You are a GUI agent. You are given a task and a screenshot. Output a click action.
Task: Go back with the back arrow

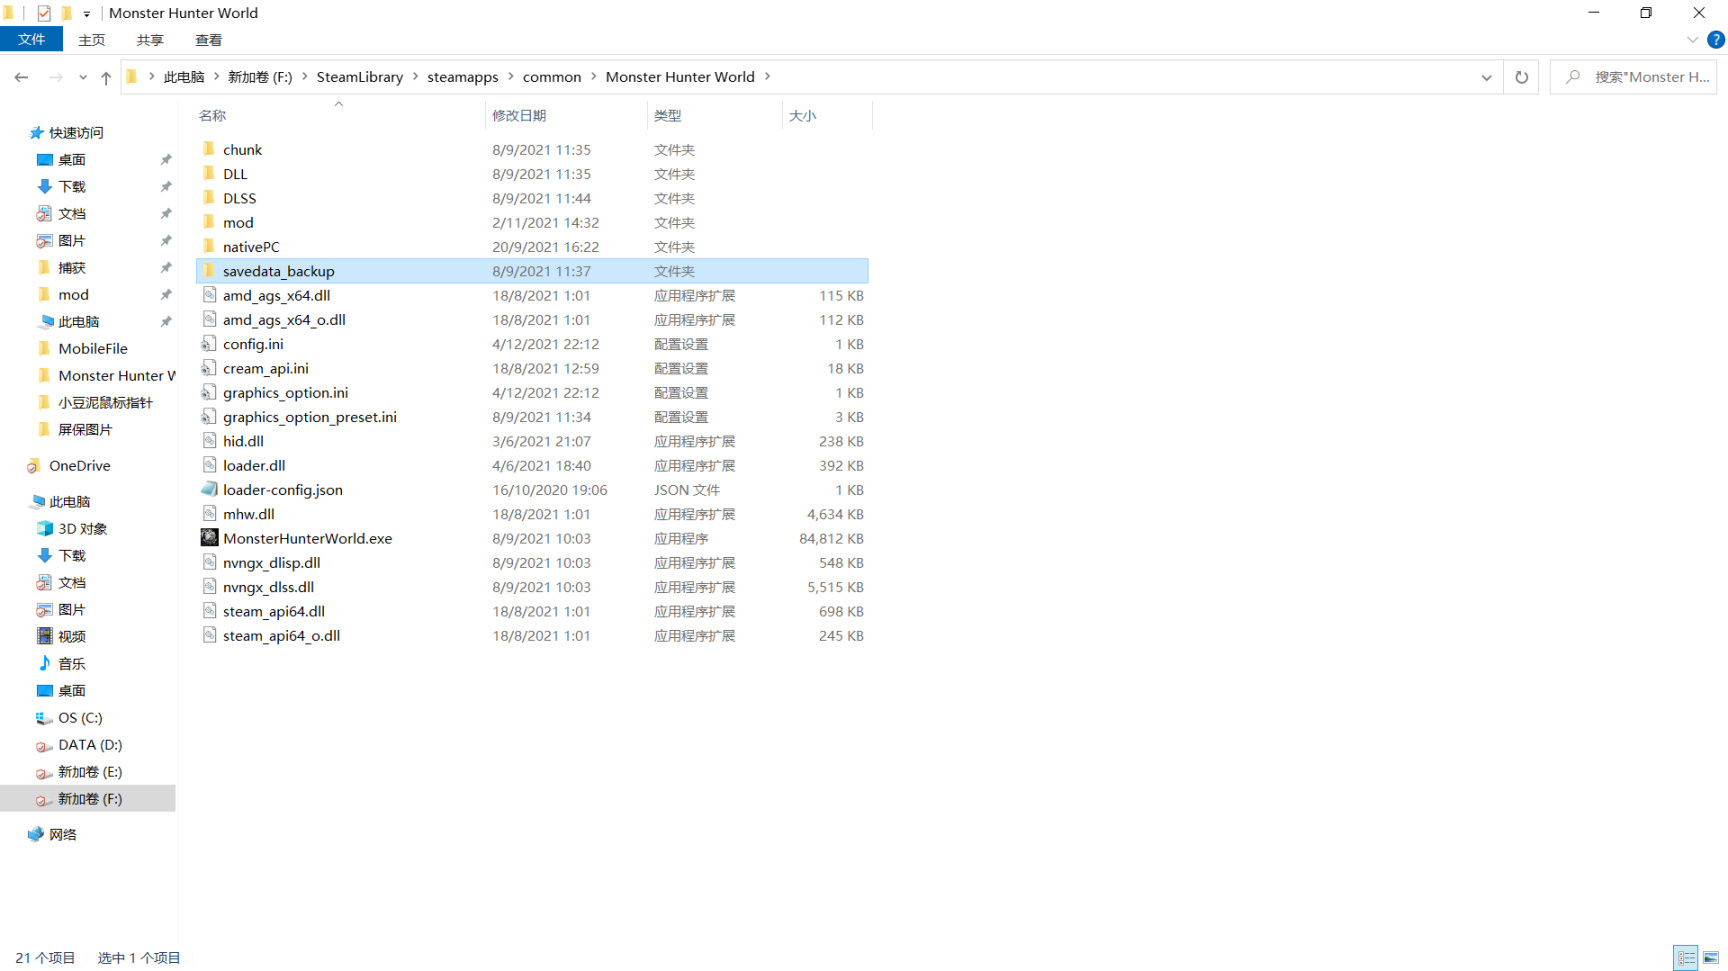[21, 77]
